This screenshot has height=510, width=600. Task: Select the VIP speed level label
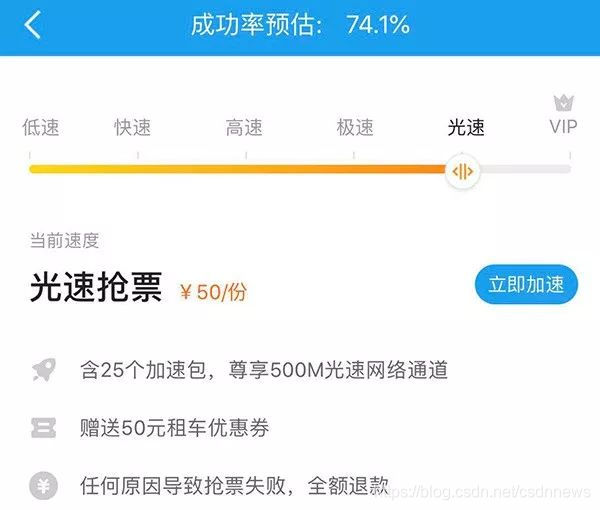(x=563, y=127)
